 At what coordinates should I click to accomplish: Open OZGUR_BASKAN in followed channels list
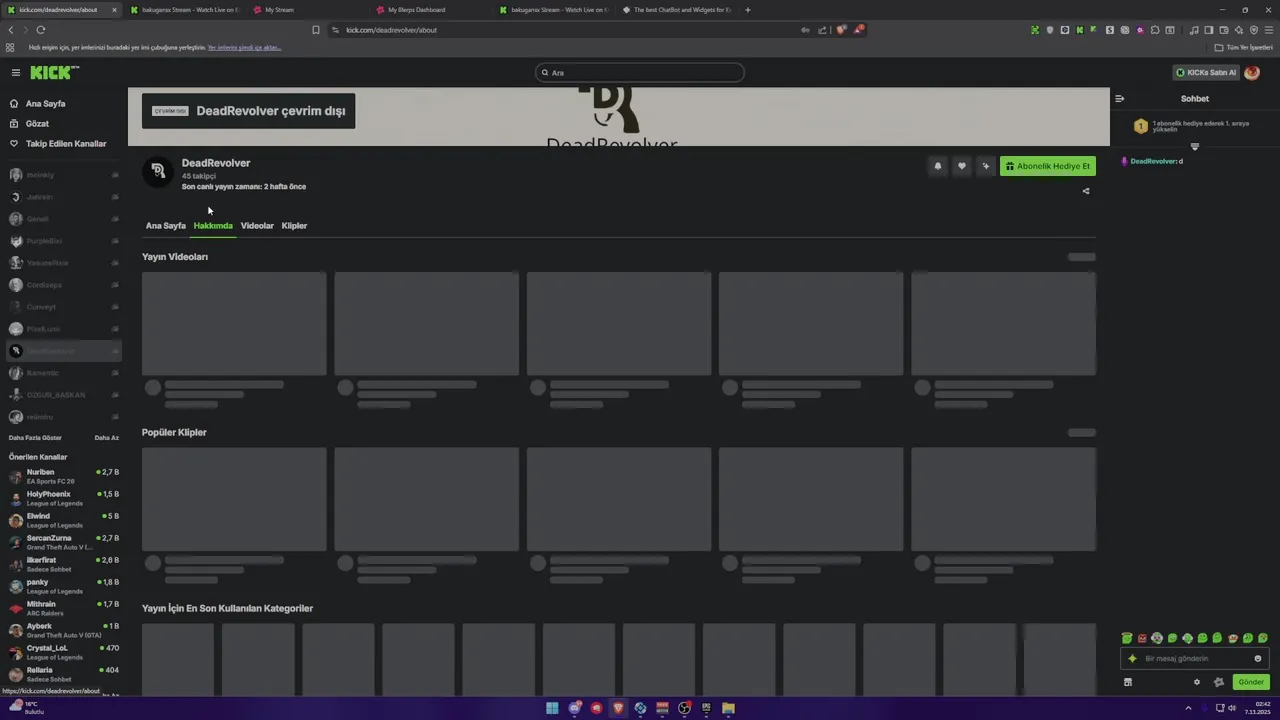click(x=64, y=395)
